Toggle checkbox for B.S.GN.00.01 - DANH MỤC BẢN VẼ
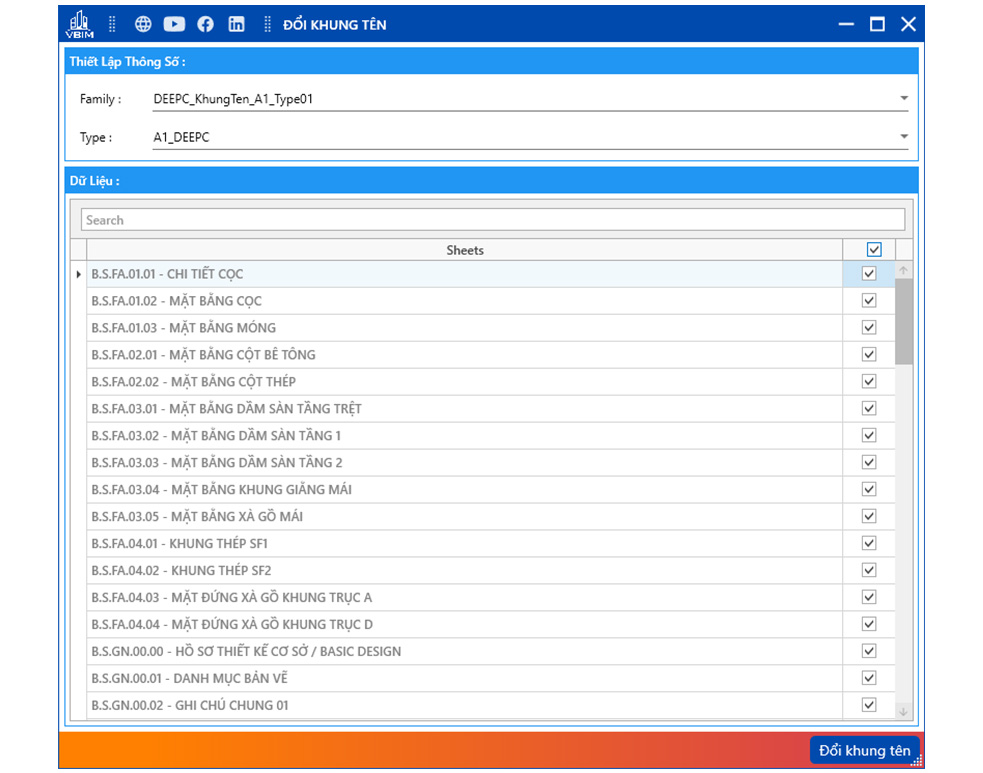Viewport: 983px width, 773px height. coord(869,679)
